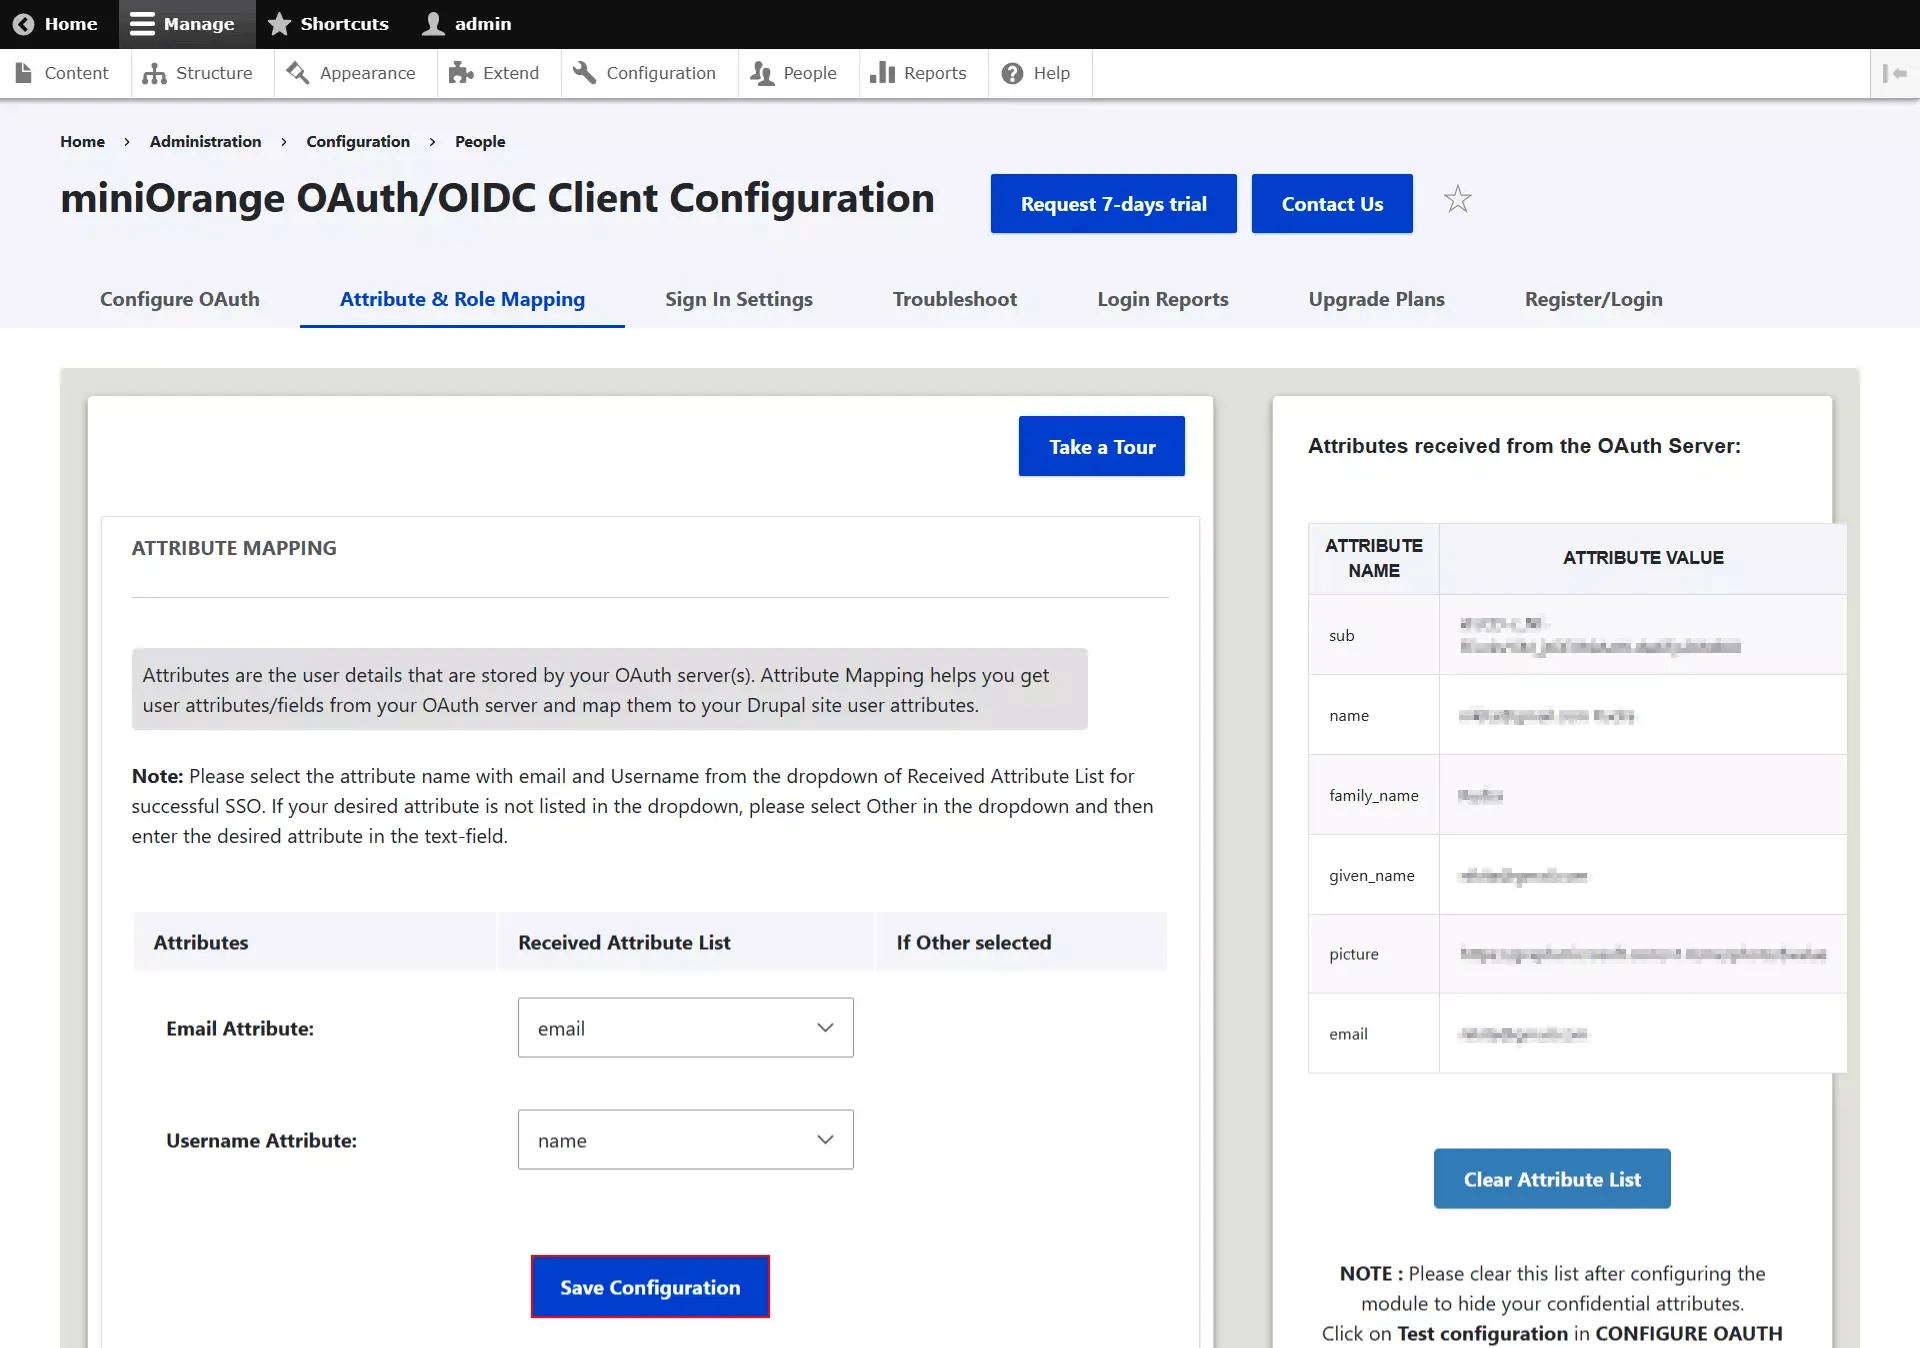The image size is (1920, 1348).
Task: Switch to the Configure OAuth tab
Action: [179, 299]
